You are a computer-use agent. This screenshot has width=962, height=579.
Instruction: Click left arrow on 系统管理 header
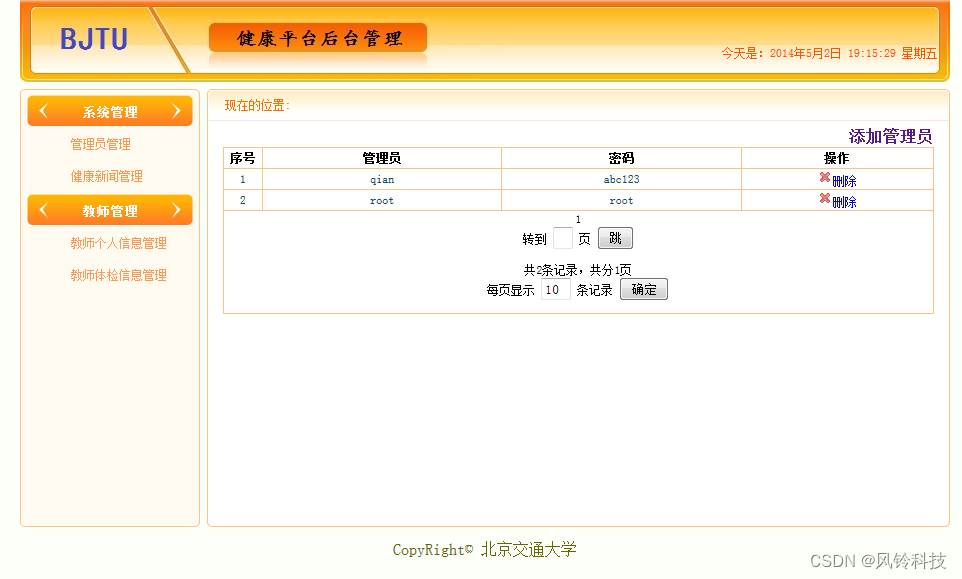pos(44,111)
